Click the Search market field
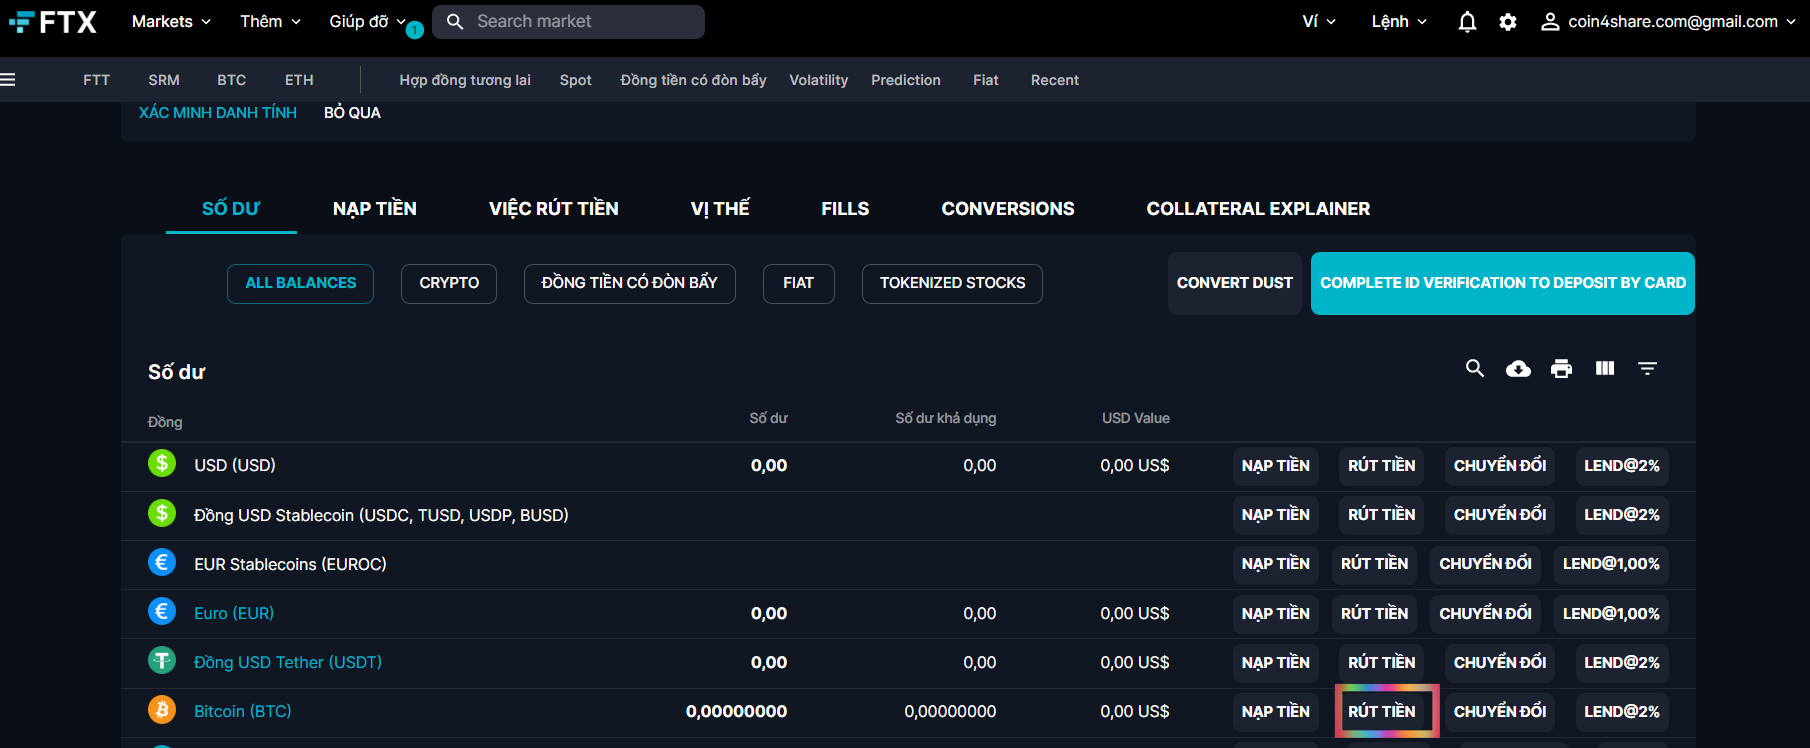 click(x=568, y=21)
